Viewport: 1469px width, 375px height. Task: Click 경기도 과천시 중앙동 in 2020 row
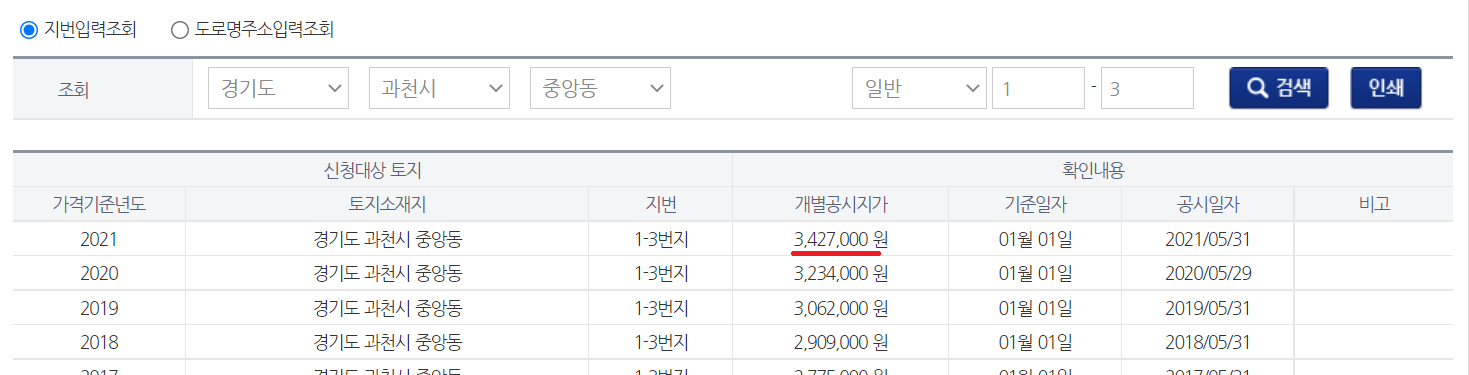point(387,274)
